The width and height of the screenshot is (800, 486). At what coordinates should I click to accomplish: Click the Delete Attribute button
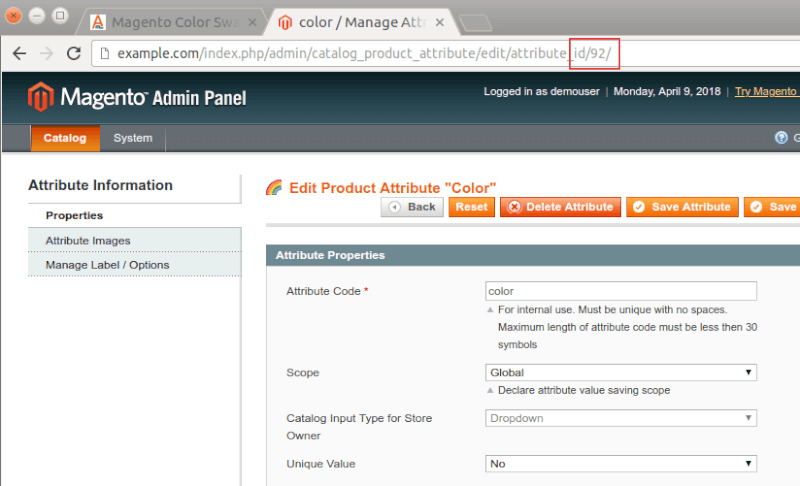[x=560, y=207]
